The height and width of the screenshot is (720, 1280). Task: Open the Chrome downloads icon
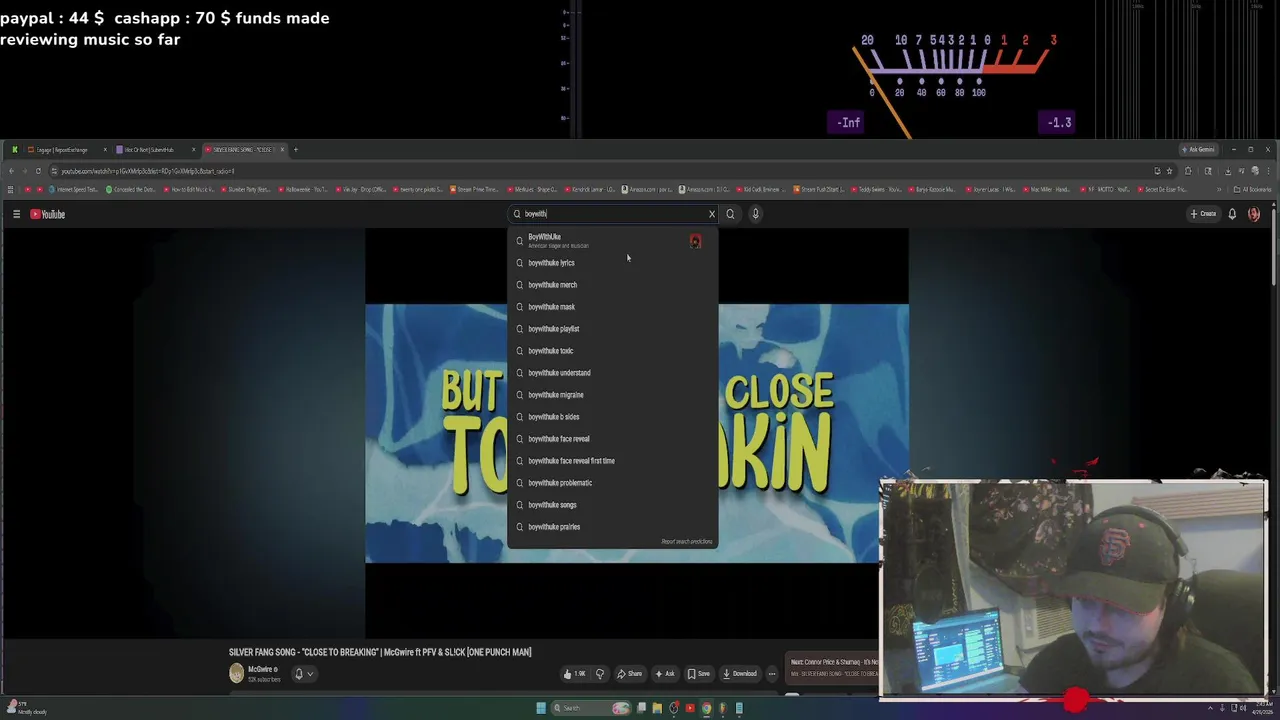coord(1228,171)
